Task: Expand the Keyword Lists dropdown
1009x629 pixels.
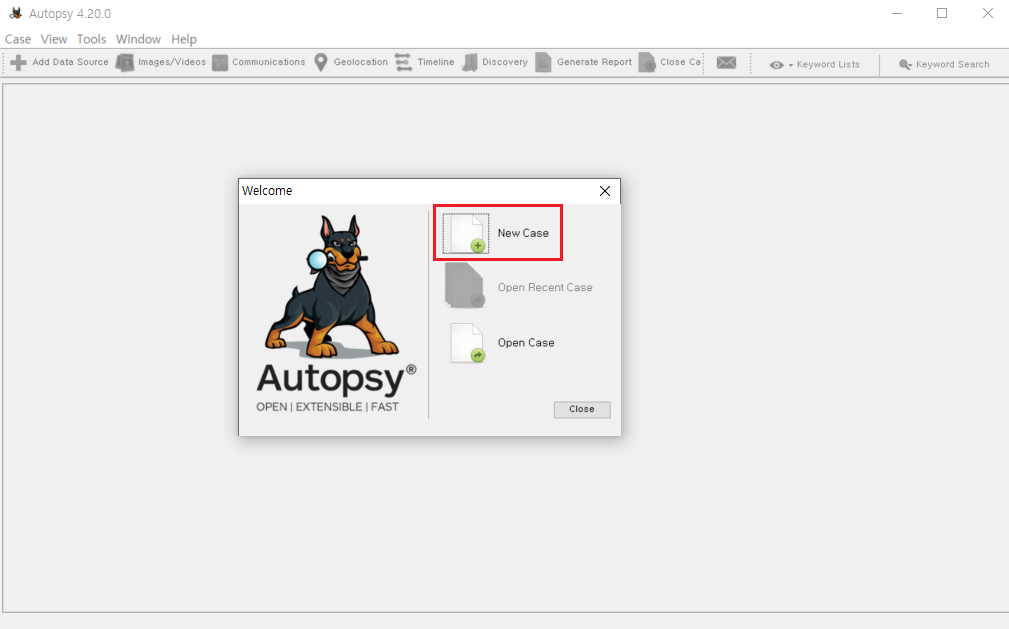Action: tap(815, 64)
